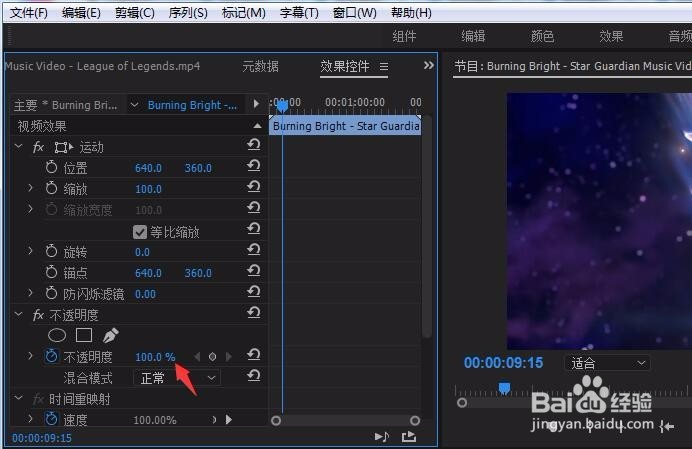Expand the 旋转 parameter
Screen dimensions: 692x449
[x=30, y=250]
